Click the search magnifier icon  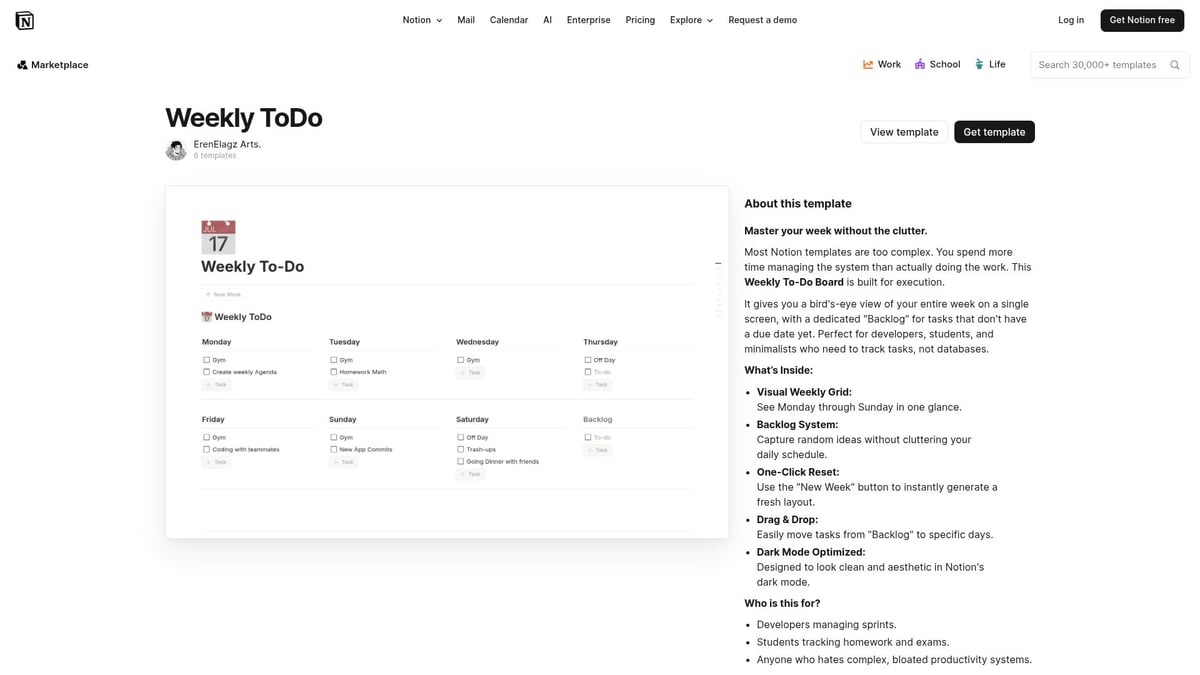tap(1174, 64)
